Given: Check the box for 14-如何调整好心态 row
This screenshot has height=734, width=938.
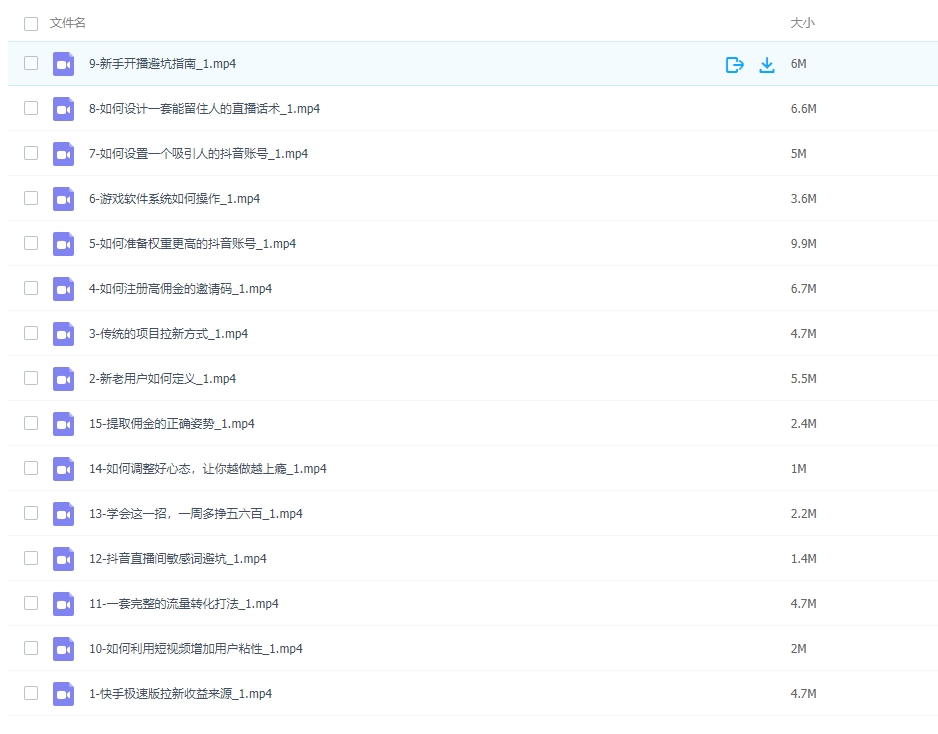Looking at the screenshot, I should coord(31,468).
